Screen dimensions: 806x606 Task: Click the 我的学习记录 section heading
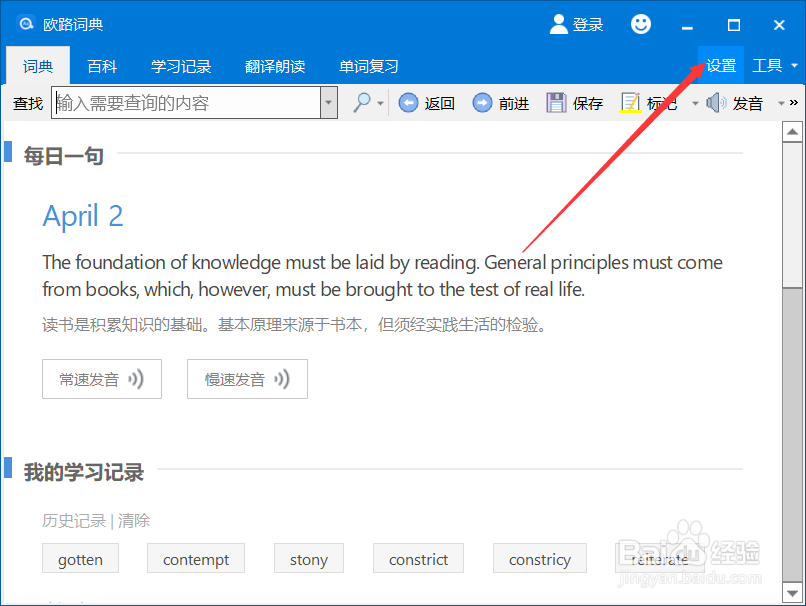84,472
